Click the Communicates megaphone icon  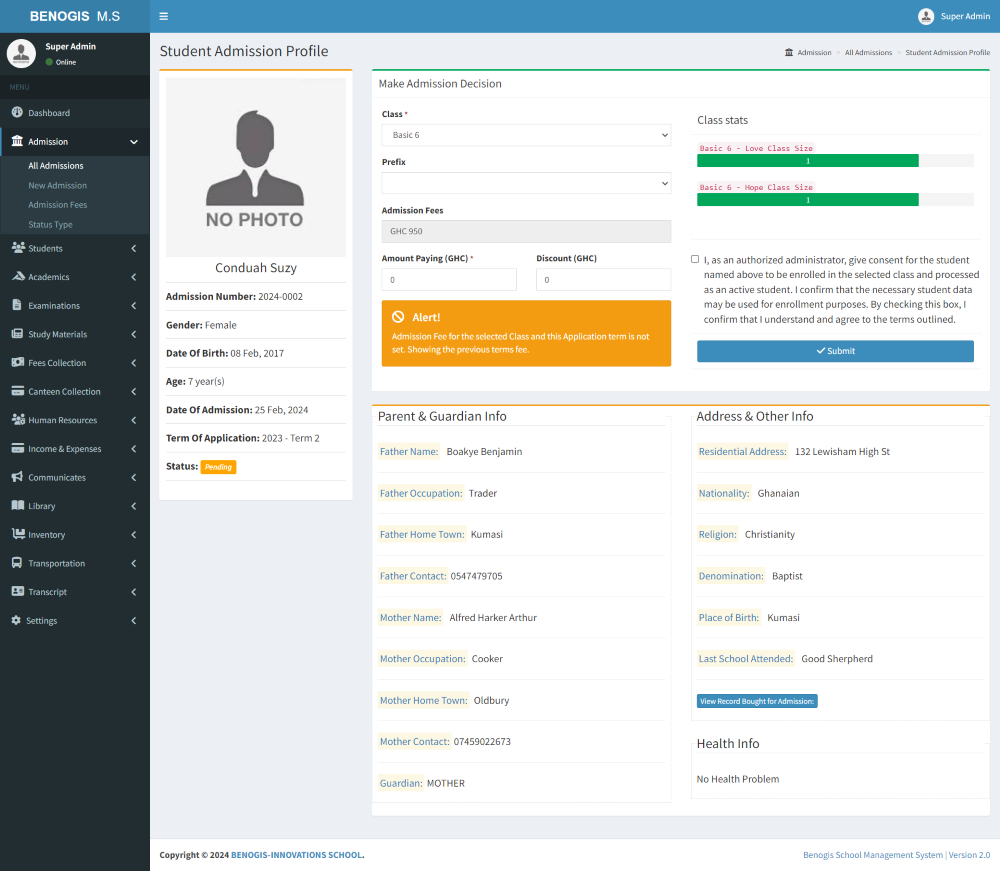(x=17, y=477)
